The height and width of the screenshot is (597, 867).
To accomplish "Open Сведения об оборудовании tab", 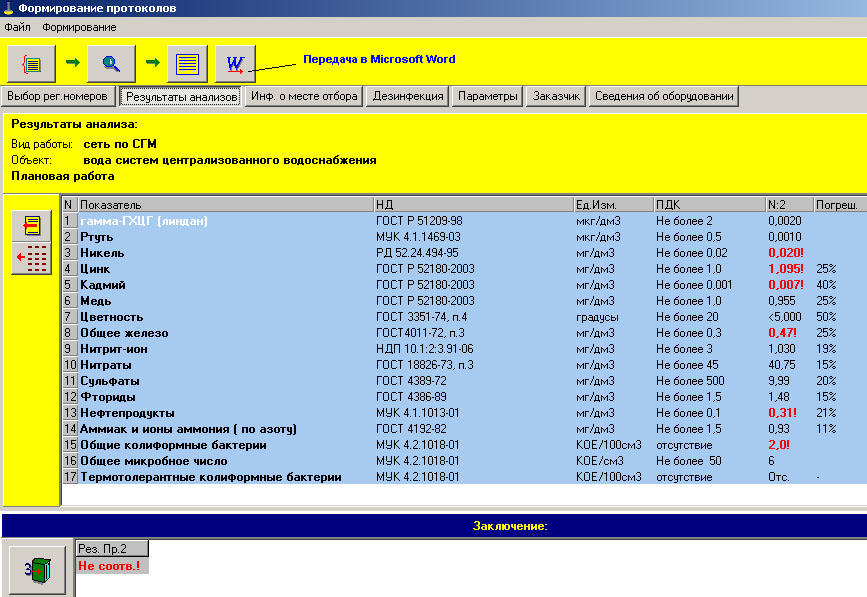I will [x=664, y=96].
